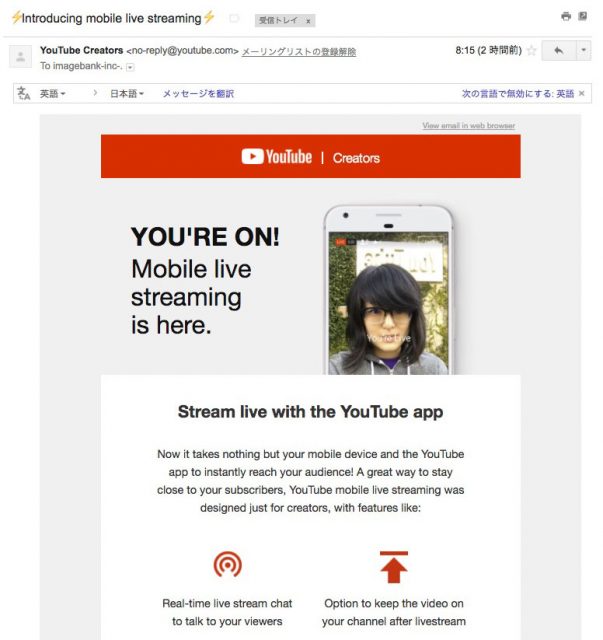Expand recipient details arrow
603x640 pixels.
130,67
